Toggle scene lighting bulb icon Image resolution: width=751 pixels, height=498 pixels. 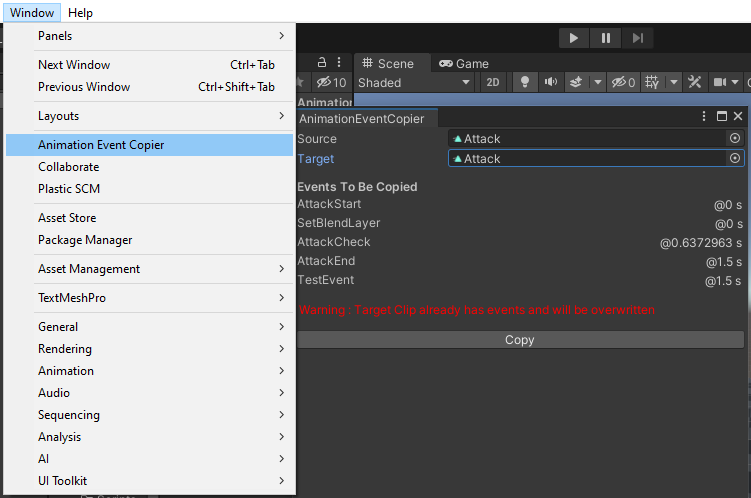click(x=525, y=82)
